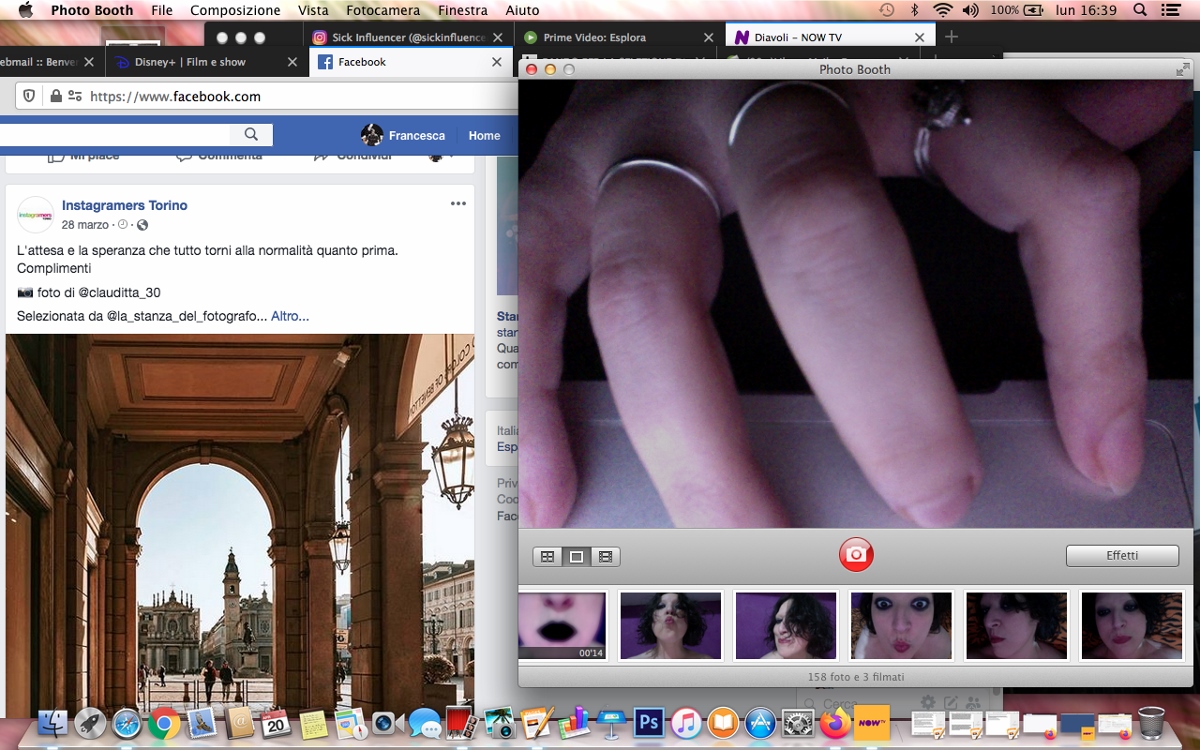The width and height of the screenshot is (1200, 750).
Task: Open Finder from the Dock
Action: (x=51, y=723)
